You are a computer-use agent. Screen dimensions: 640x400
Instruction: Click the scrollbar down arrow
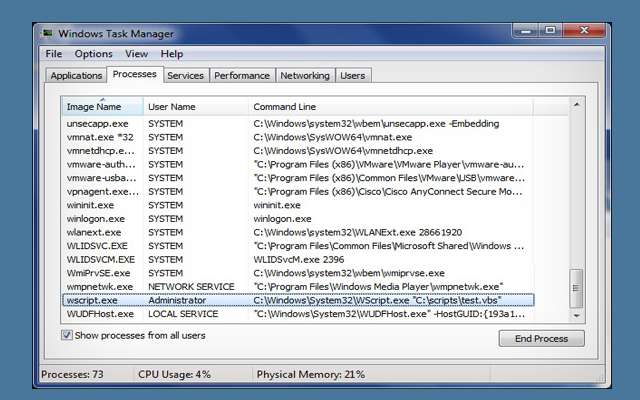pos(575,314)
